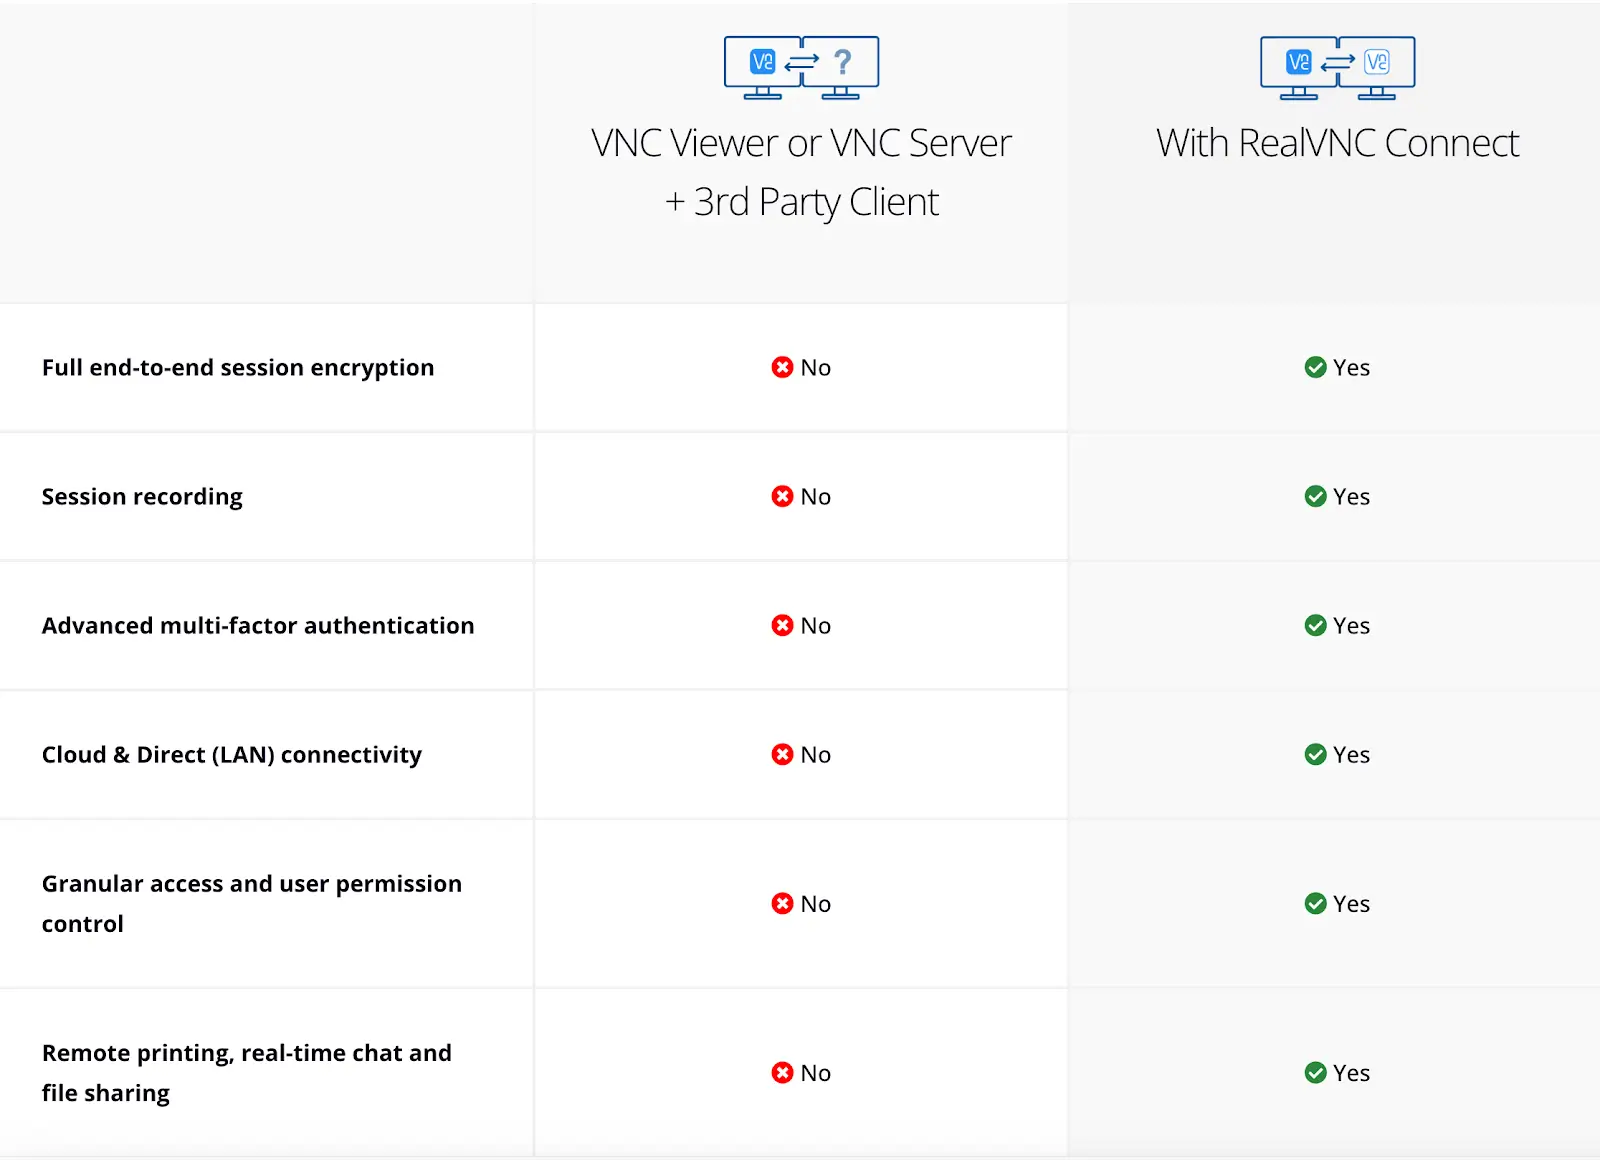Click green check for Full end-to-end encryption
The height and width of the screenshot is (1160, 1600).
pyautogui.click(x=1315, y=368)
